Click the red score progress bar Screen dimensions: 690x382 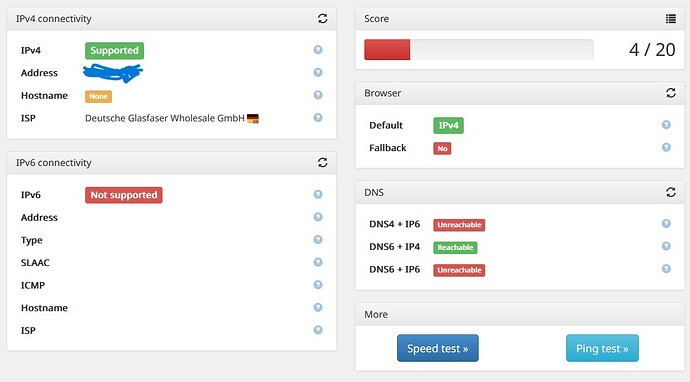pyautogui.click(x=387, y=49)
